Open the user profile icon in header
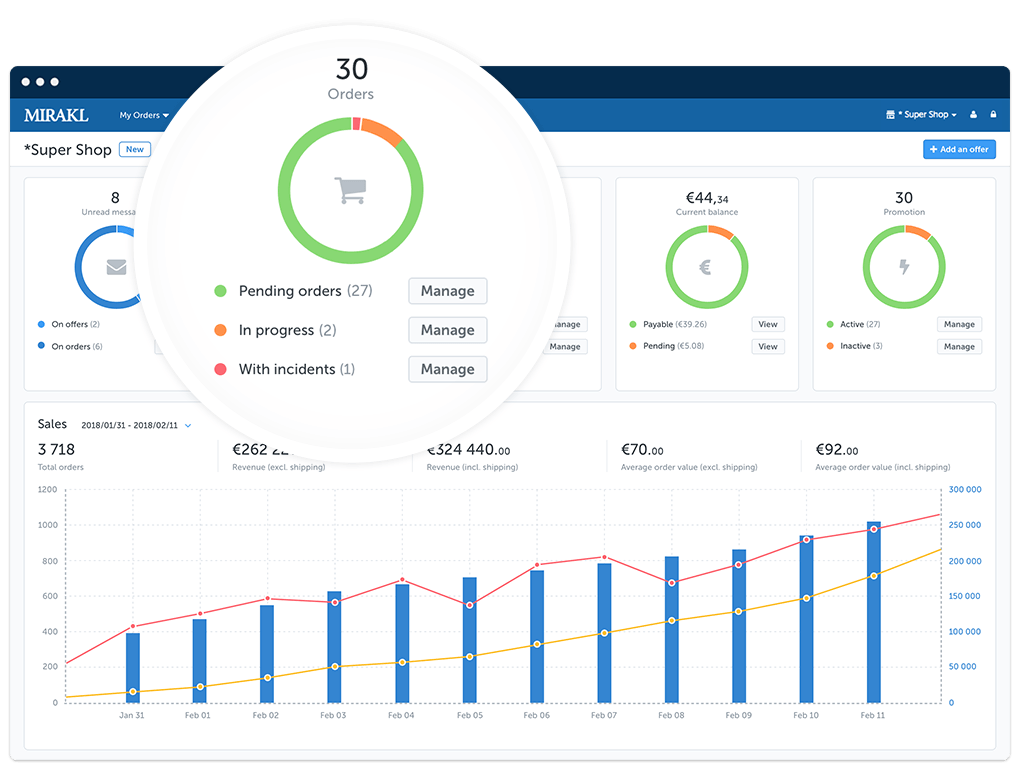 click(973, 115)
